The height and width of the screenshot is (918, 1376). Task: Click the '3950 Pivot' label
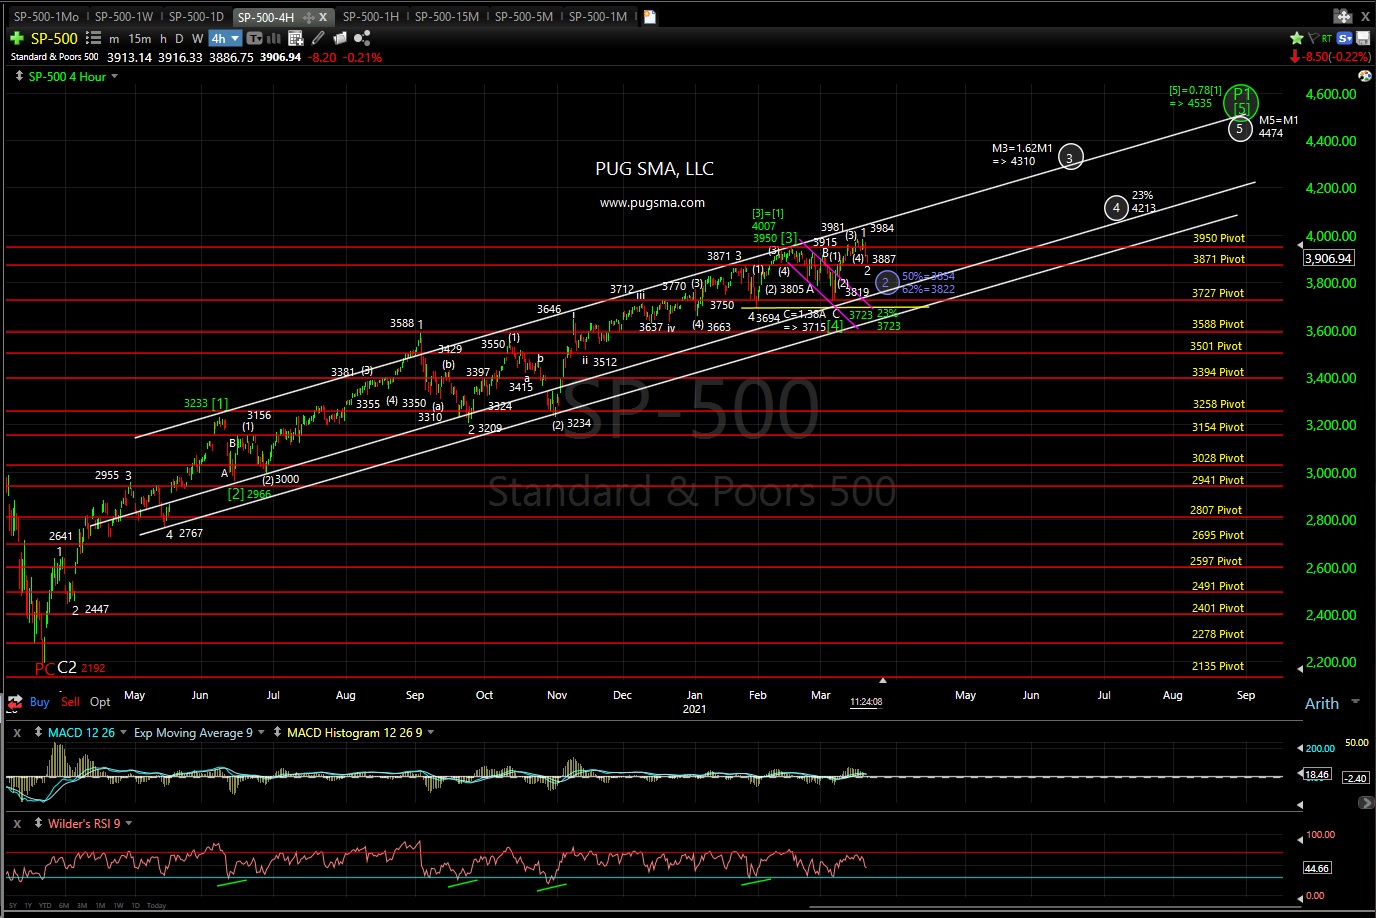pyautogui.click(x=1218, y=238)
